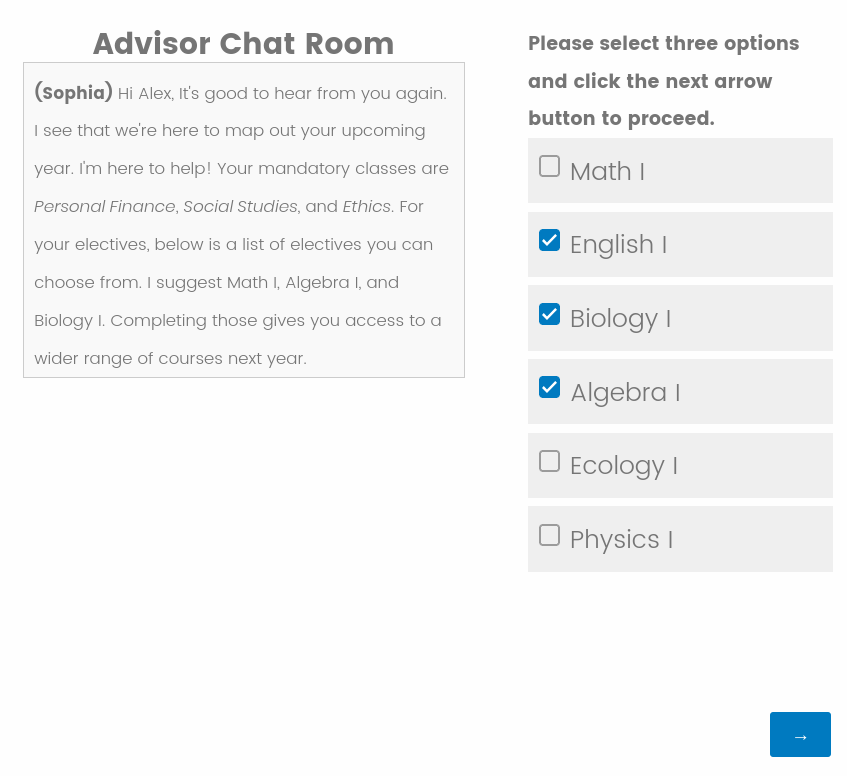Deselect the Algebra I checkbox
The image size is (847, 776).
tap(549, 387)
